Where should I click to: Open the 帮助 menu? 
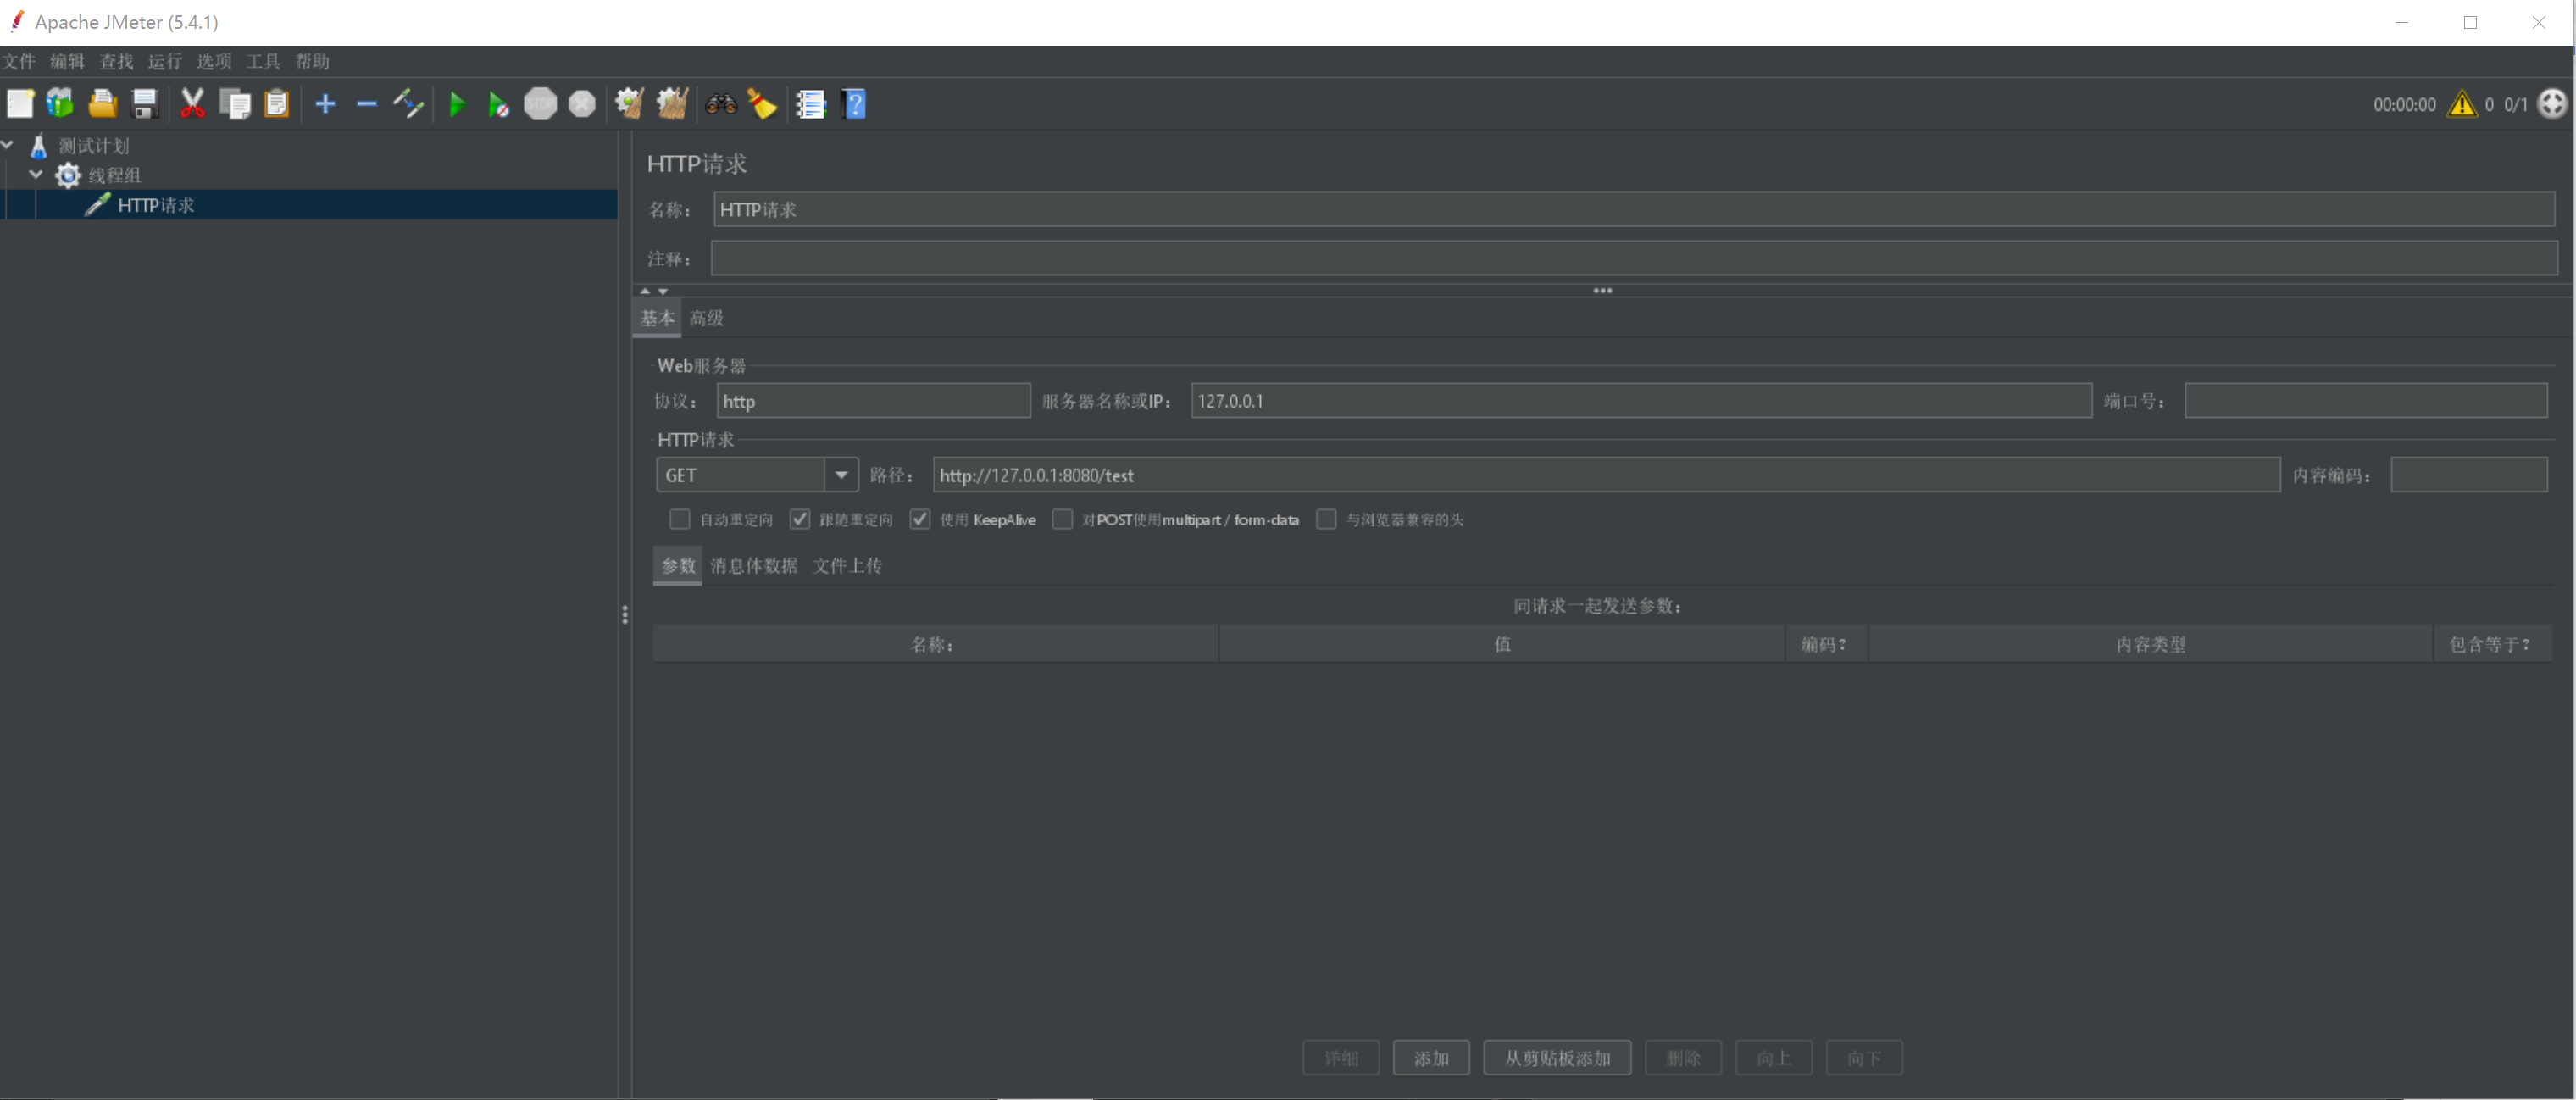pos(312,62)
